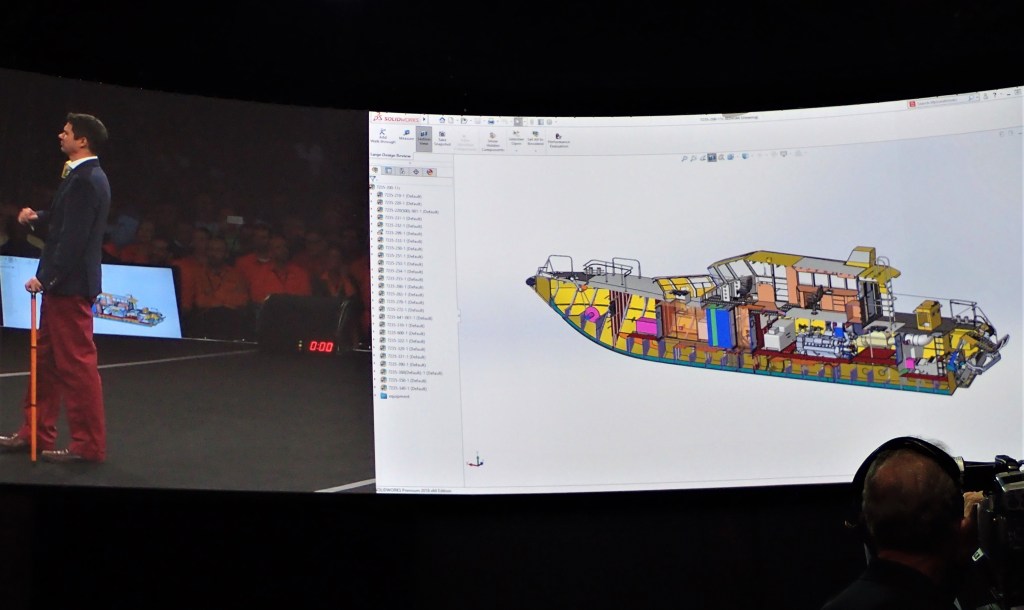Toggle the Section View button
Viewport: 1024px width, 610px height.
coord(423,136)
